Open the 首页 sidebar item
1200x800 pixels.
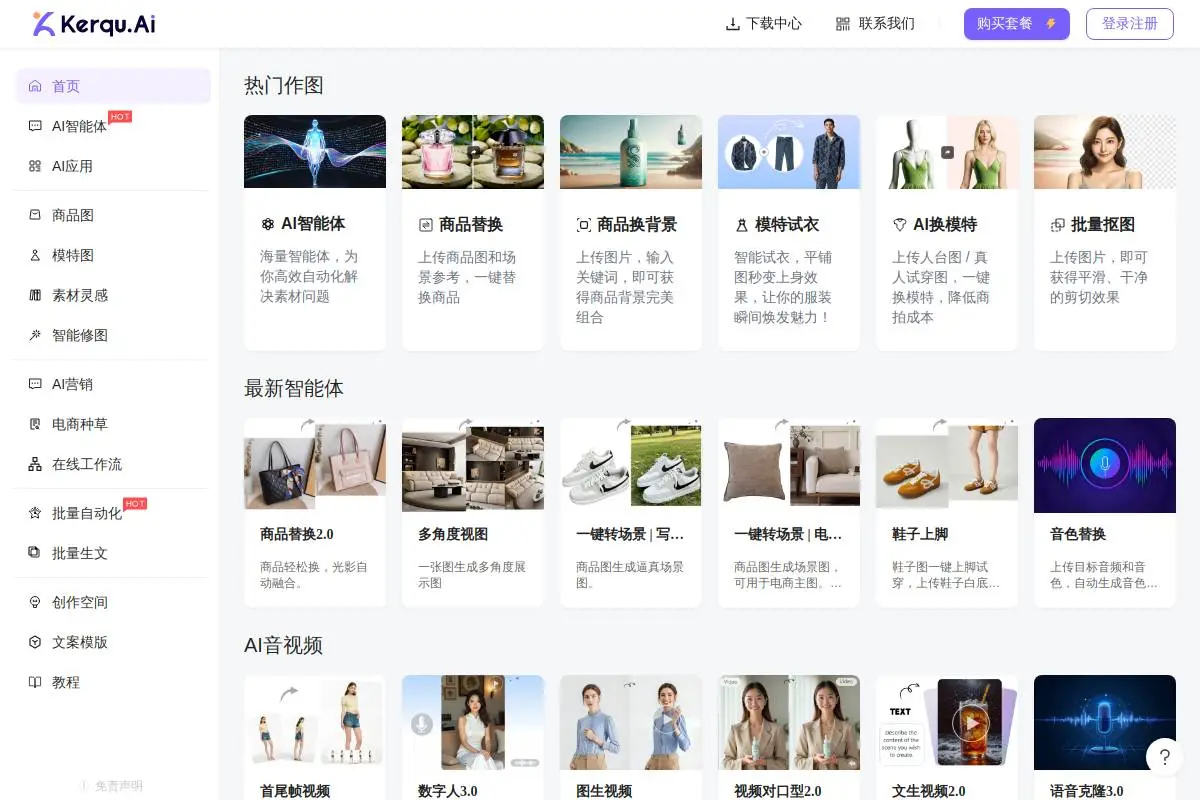[x=113, y=86]
